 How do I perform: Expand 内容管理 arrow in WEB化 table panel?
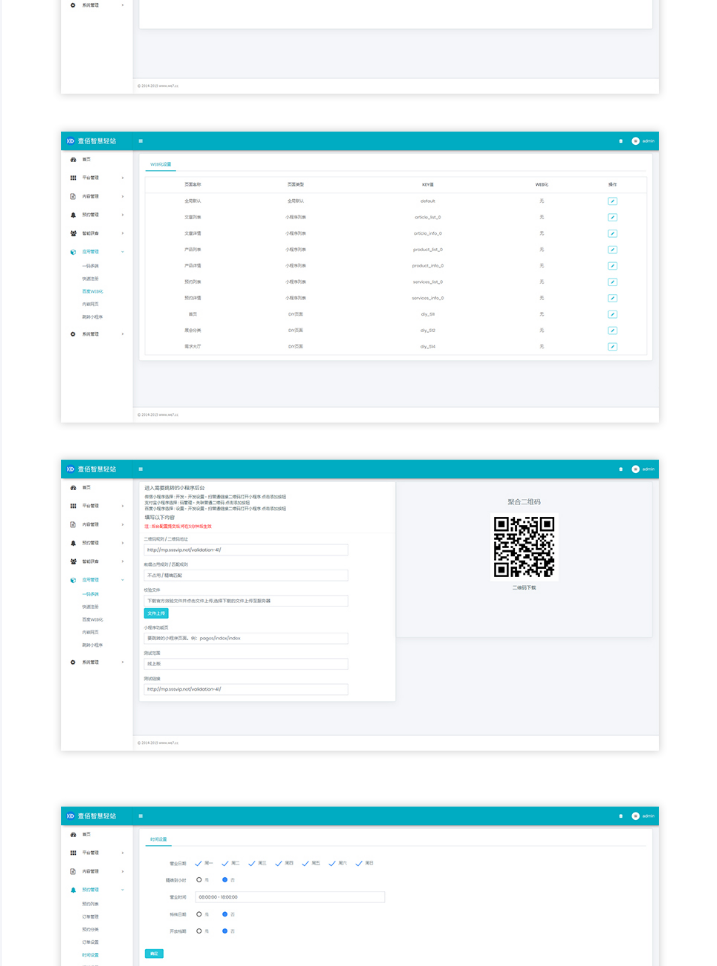pos(123,197)
